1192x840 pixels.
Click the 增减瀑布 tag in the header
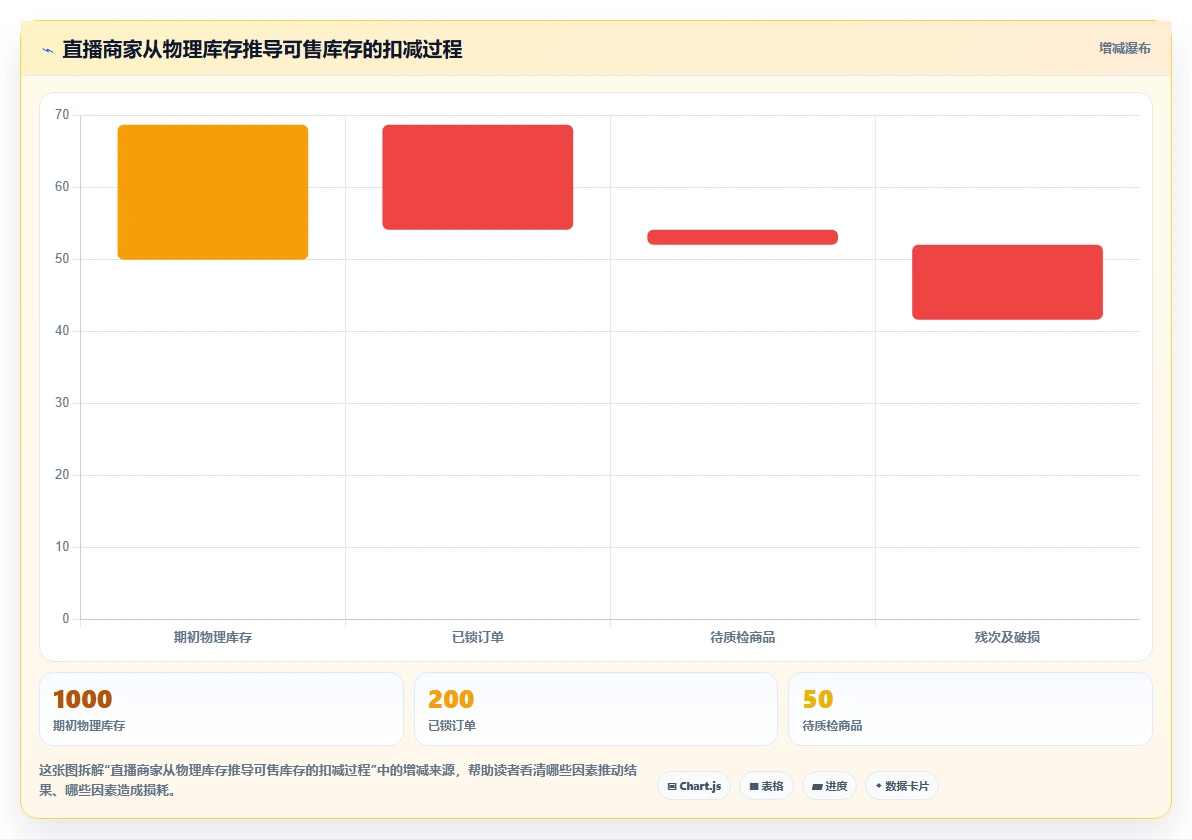point(1124,49)
